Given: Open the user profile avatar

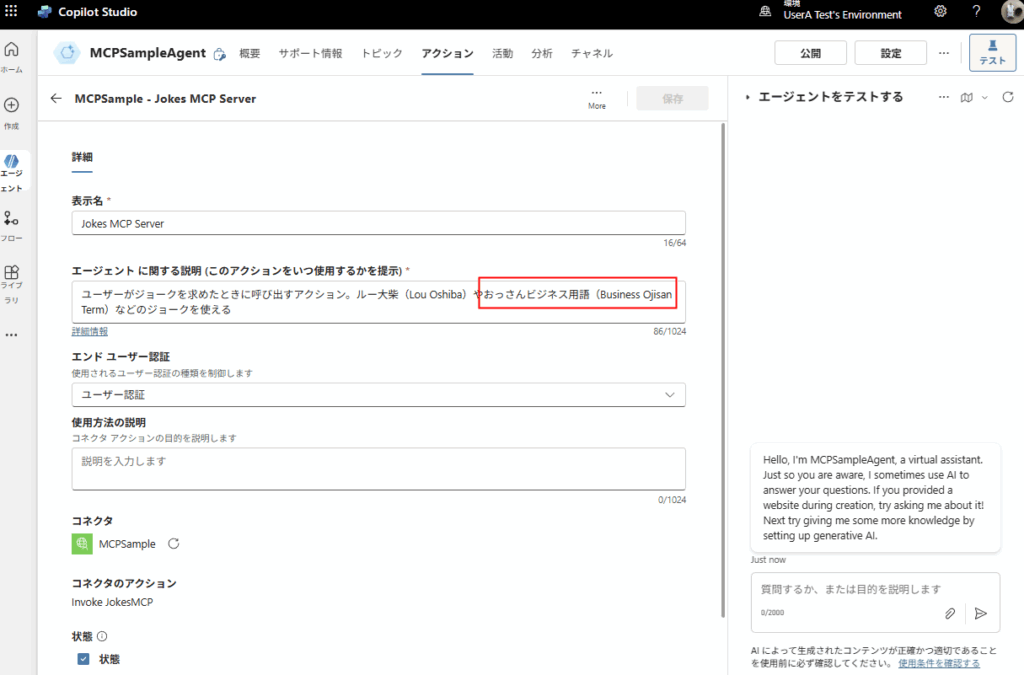Looking at the screenshot, I should (1012, 11).
